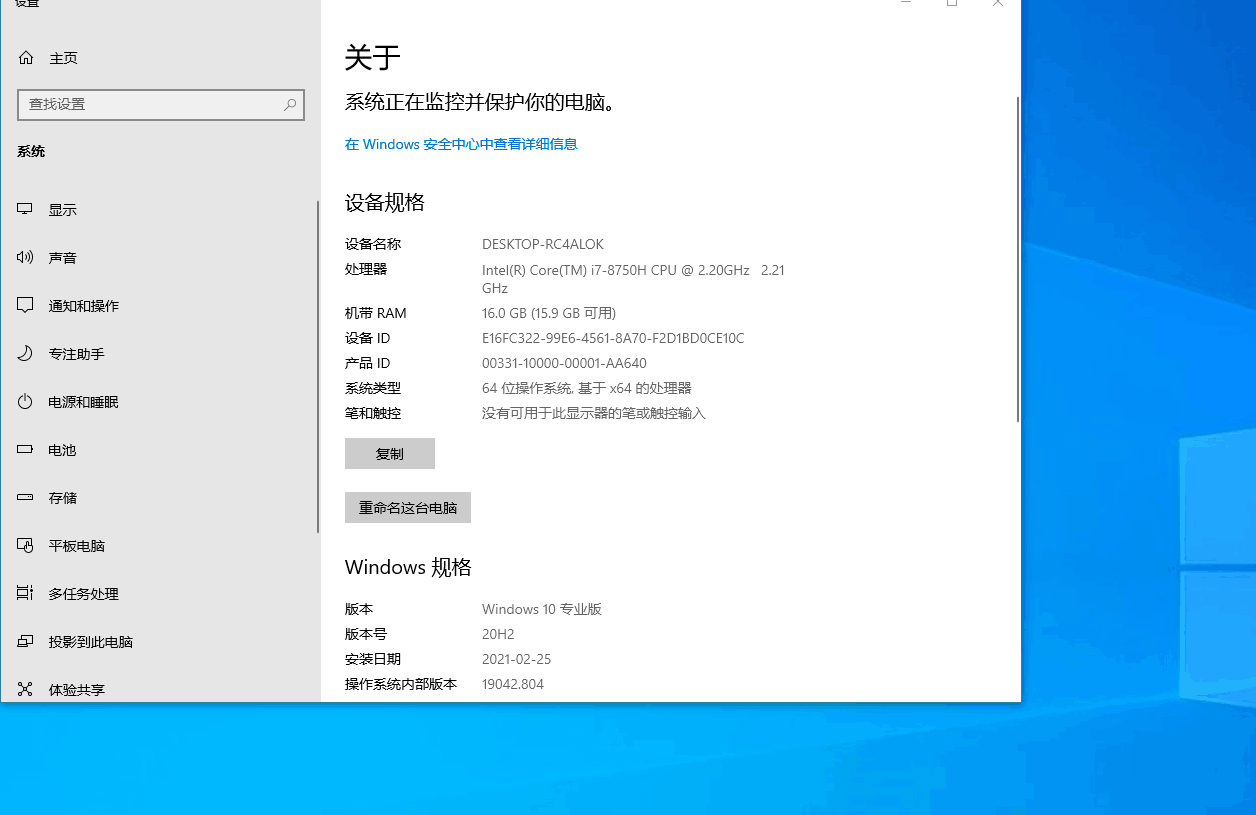Click the 设备名称 label

pos(373,244)
